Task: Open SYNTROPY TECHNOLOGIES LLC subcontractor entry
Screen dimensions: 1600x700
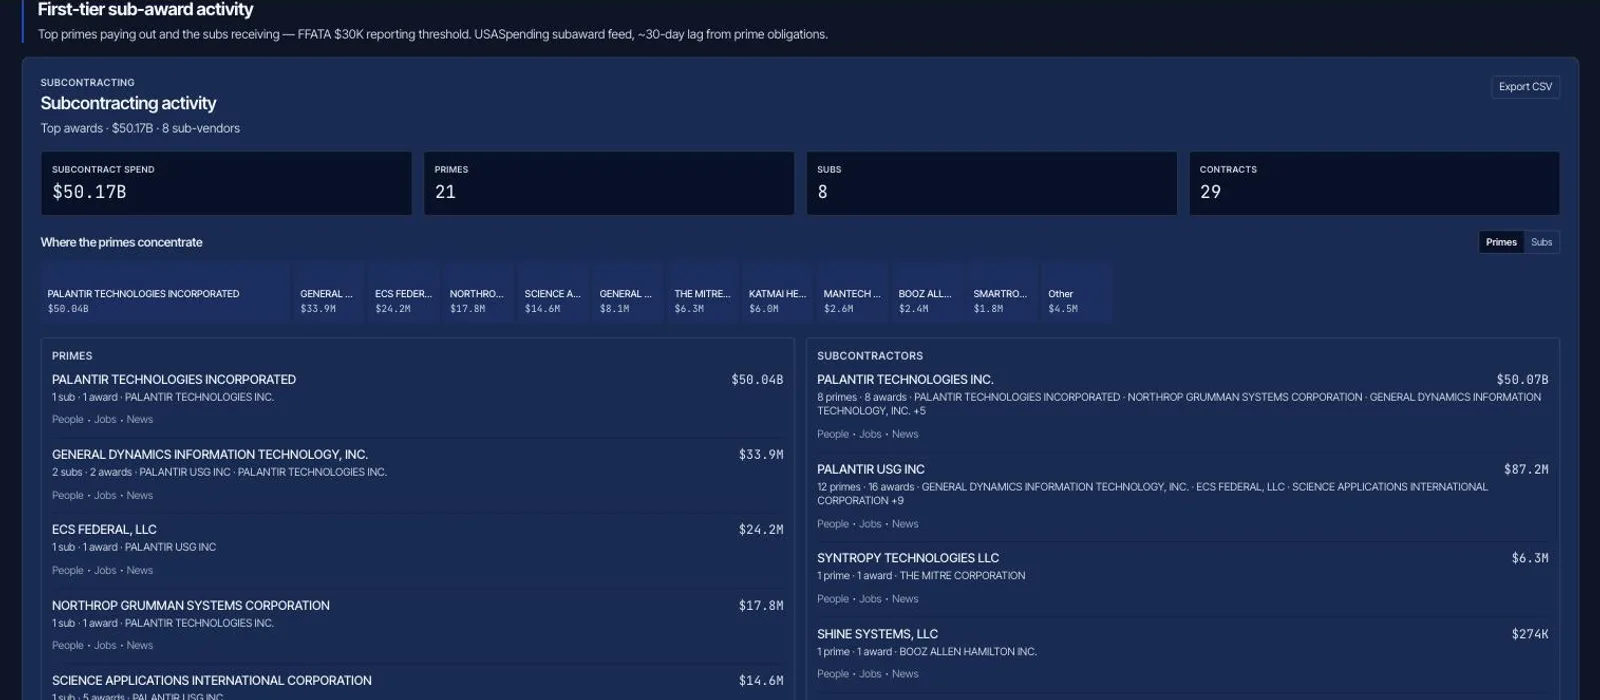Action: (x=908, y=559)
